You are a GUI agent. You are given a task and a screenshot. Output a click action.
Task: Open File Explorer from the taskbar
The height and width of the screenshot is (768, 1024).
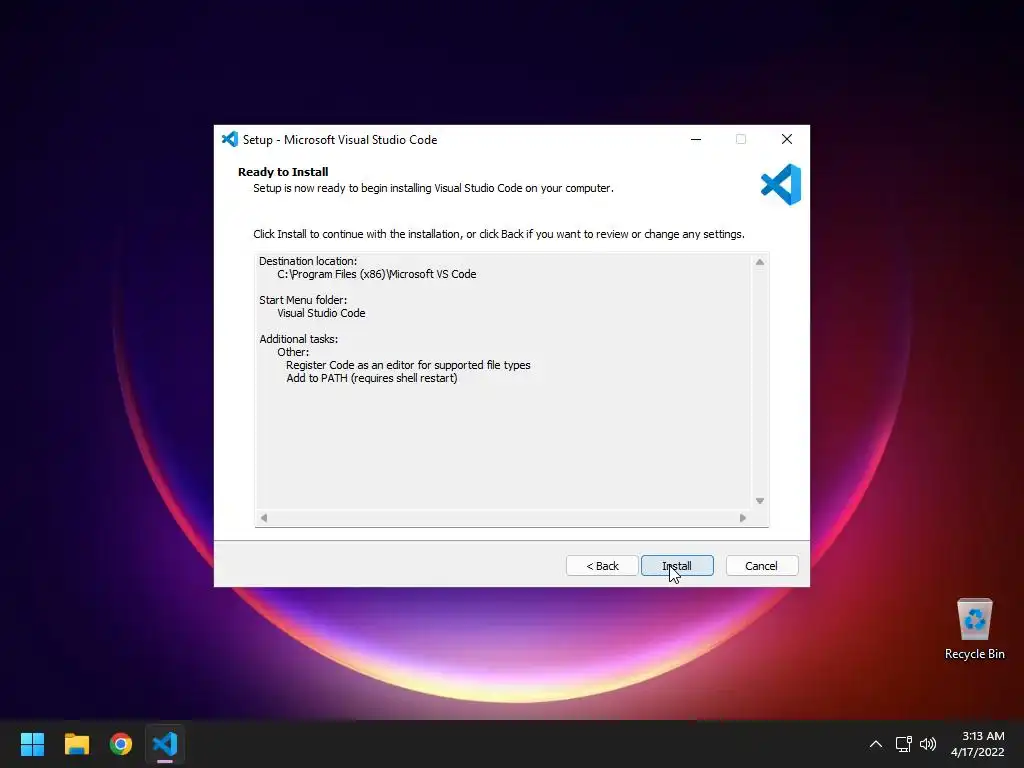pyautogui.click(x=76, y=744)
